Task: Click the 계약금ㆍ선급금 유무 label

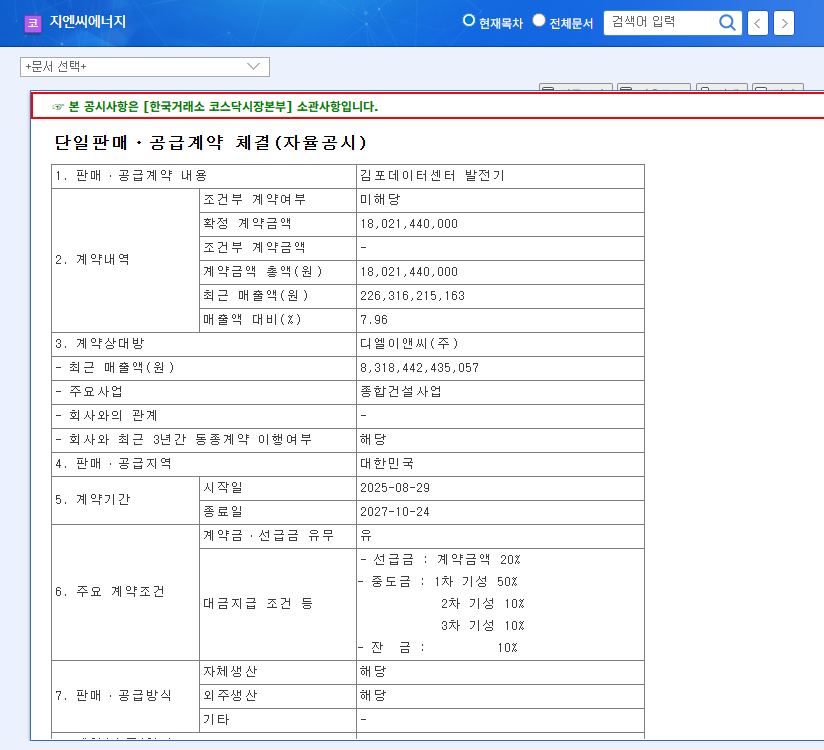Action: click(x=269, y=536)
